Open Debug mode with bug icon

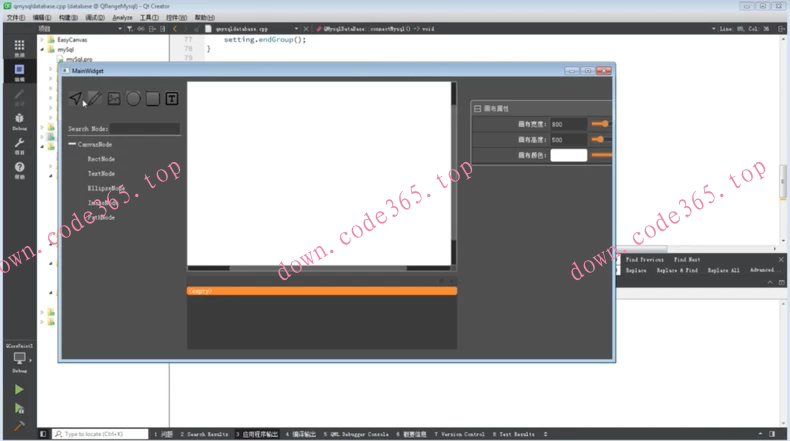[x=19, y=121]
